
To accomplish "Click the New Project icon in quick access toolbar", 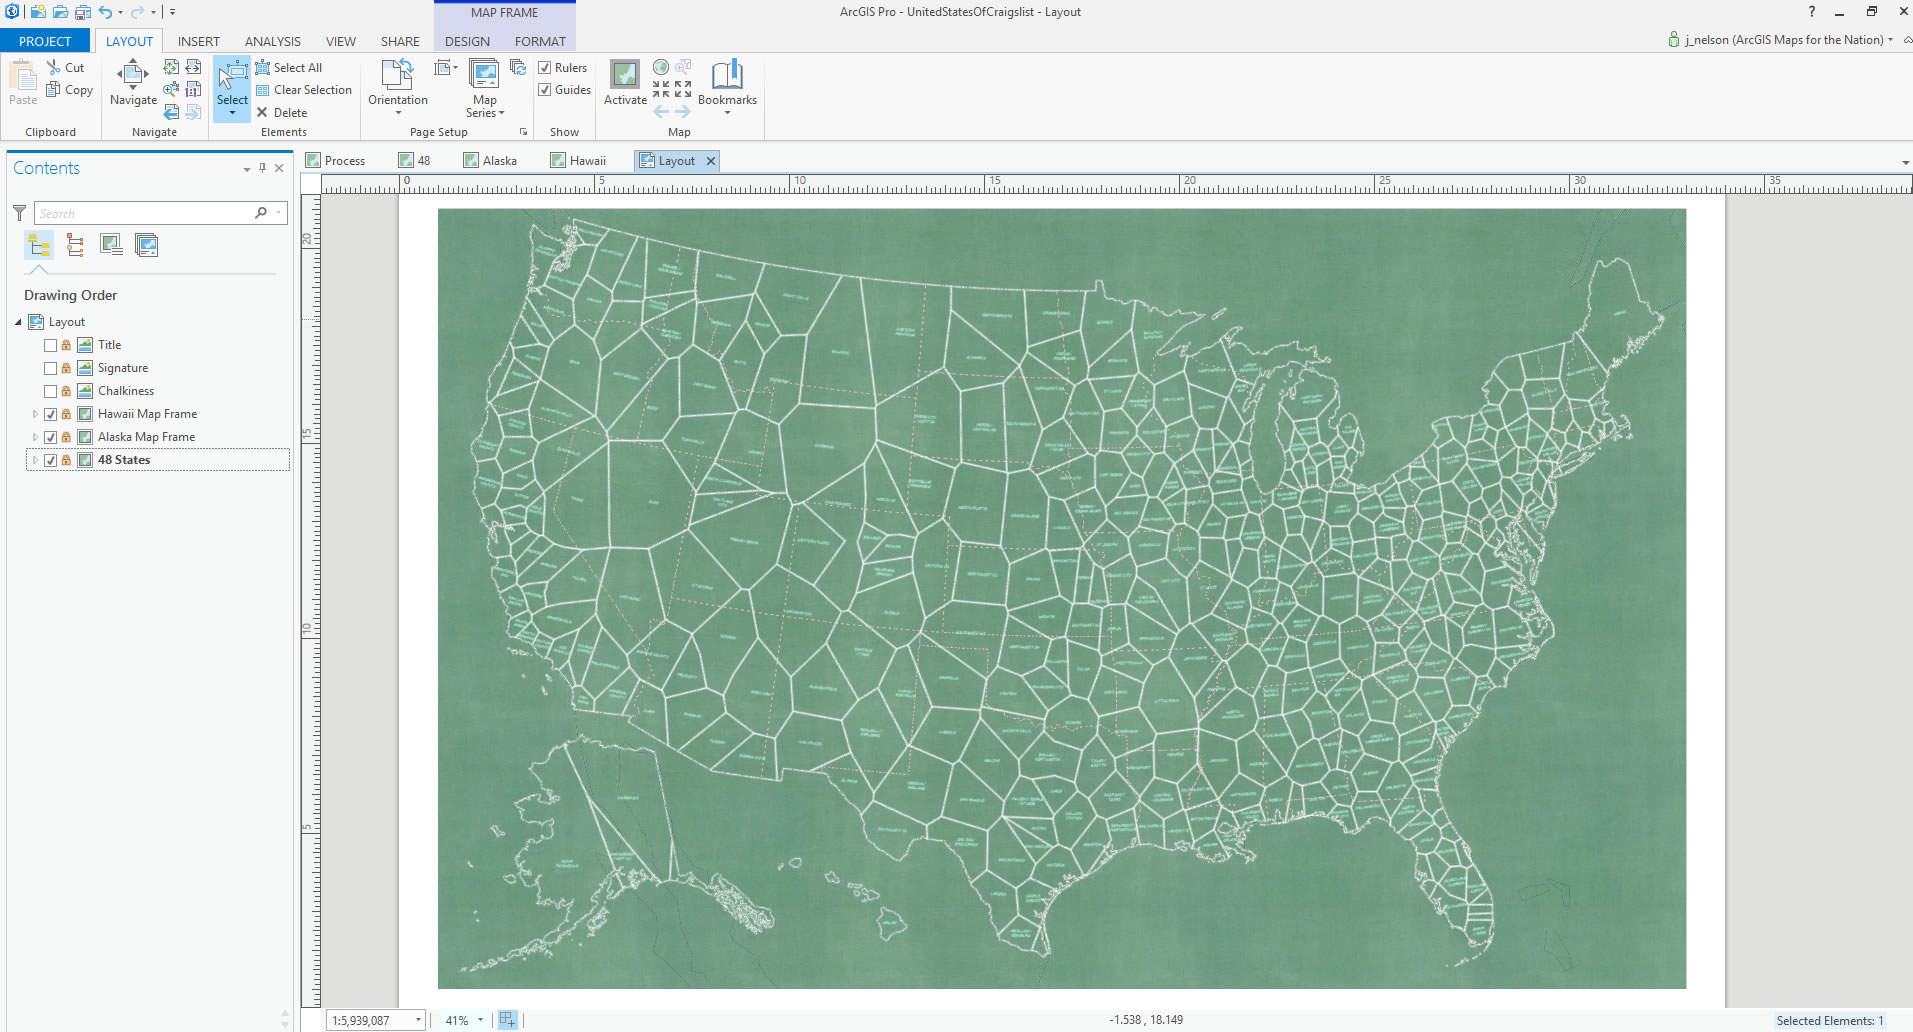I will pos(38,12).
